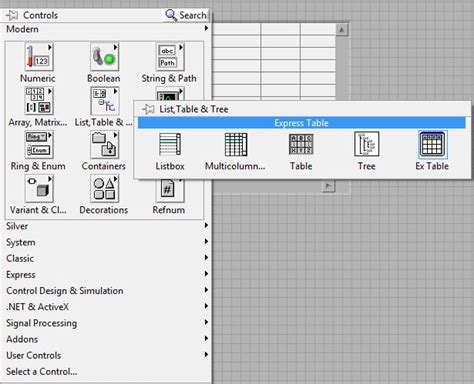Expand the Express palette category
This screenshot has height=384, width=474.
(x=107, y=275)
